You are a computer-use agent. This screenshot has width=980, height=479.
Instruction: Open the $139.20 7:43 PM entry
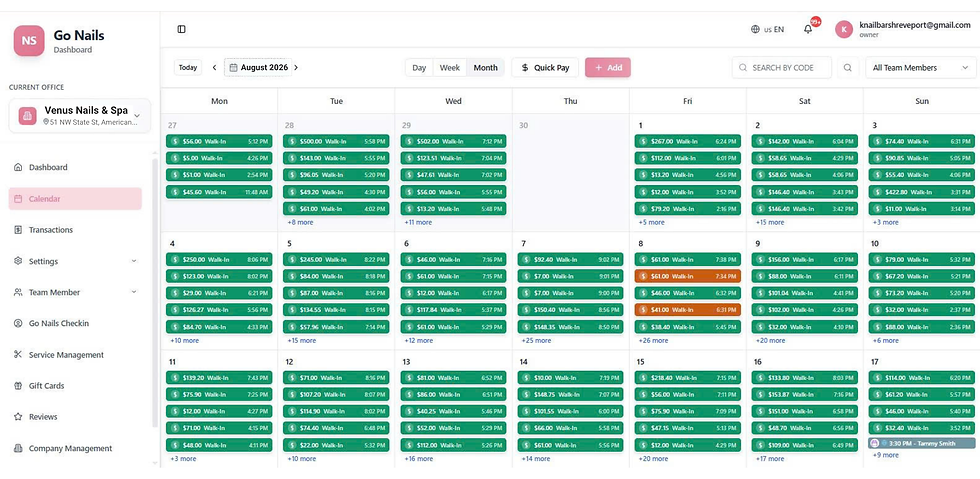pos(219,378)
